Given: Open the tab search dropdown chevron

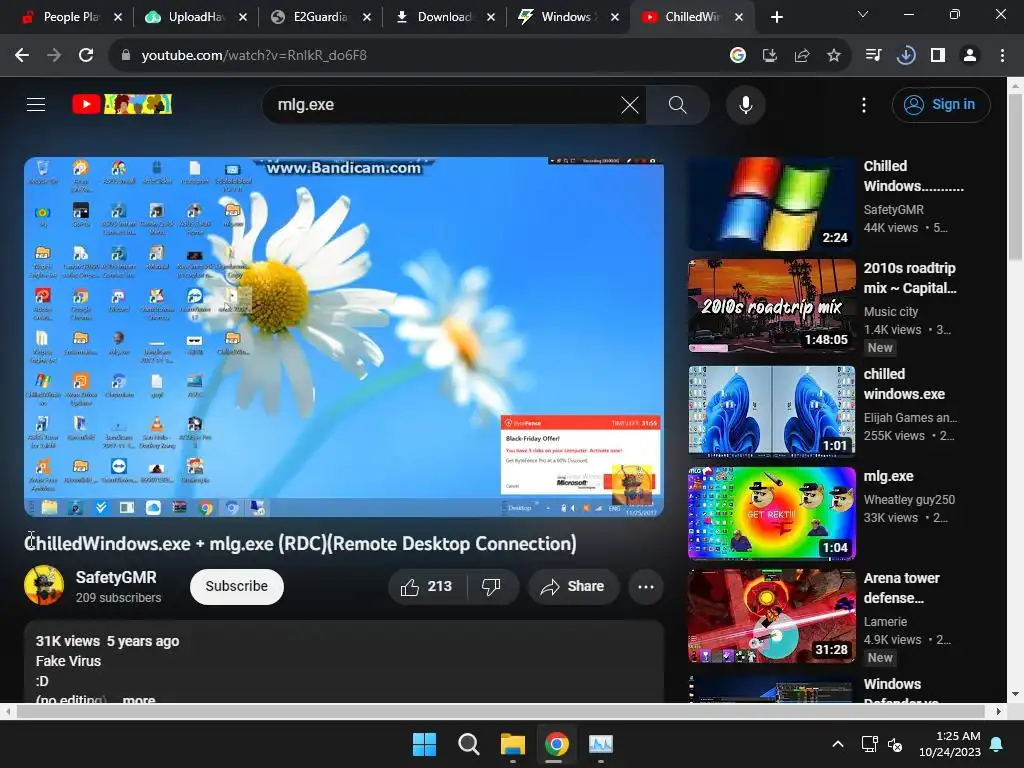Looking at the screenshot, I should [863, 14].
